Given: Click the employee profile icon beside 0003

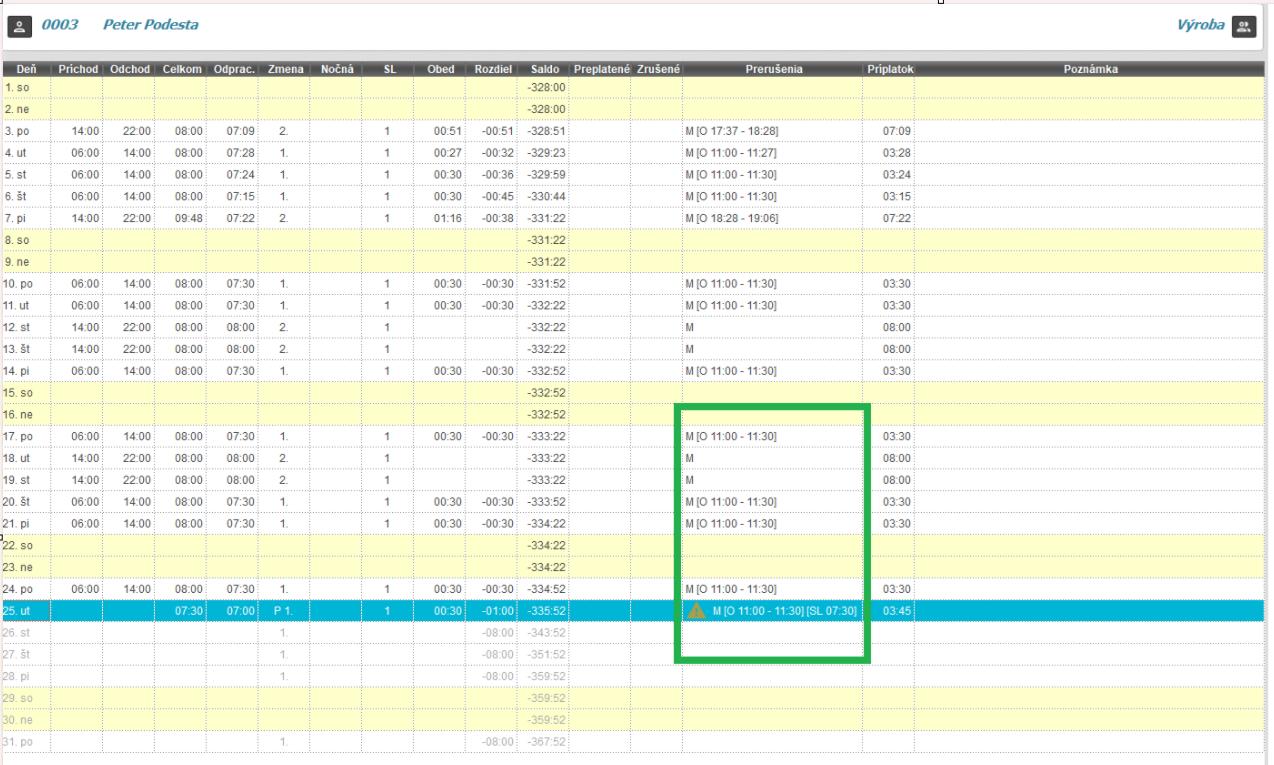Looking at the screenshot, I should click(20, 25).
